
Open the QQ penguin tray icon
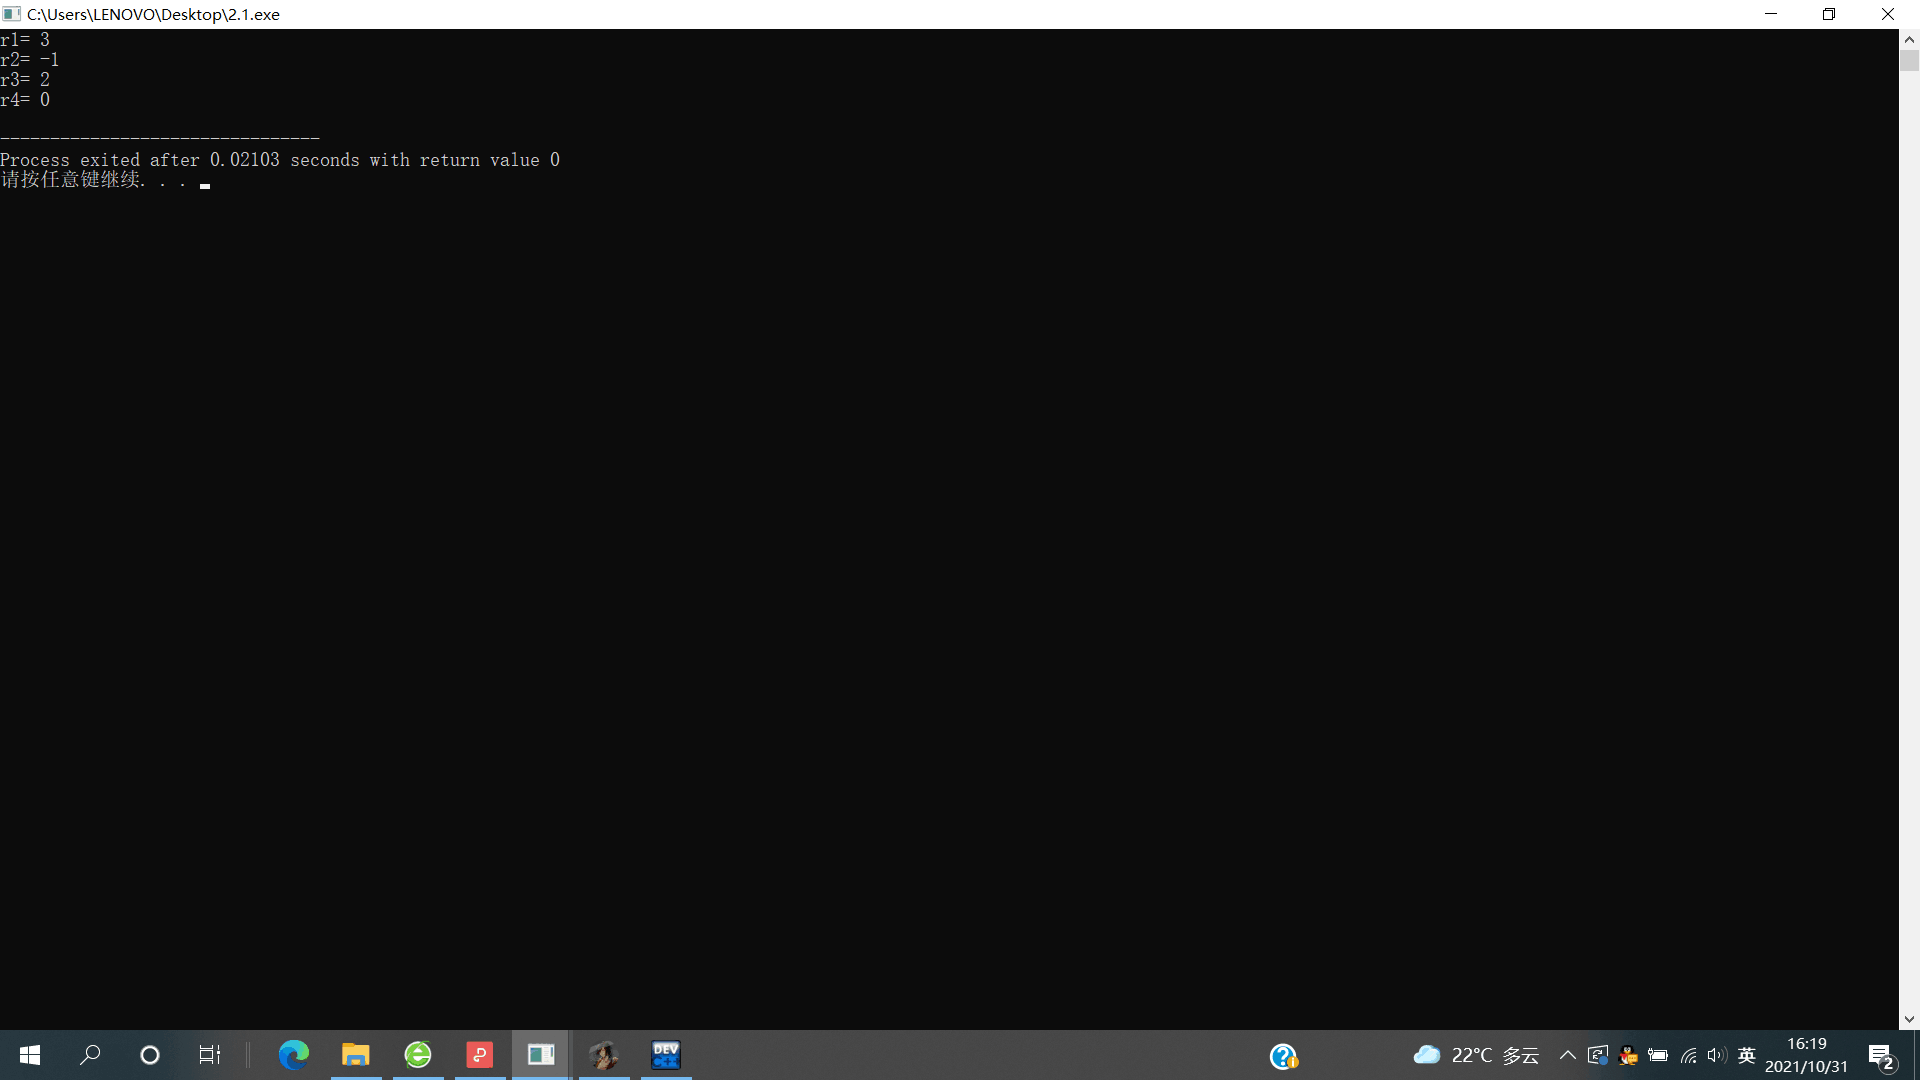tap(1628, 1056)
